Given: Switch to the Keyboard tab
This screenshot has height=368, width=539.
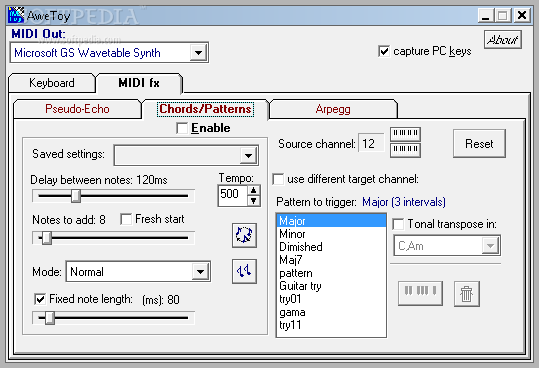Looking at the screenshot, I should click(52, 83).
